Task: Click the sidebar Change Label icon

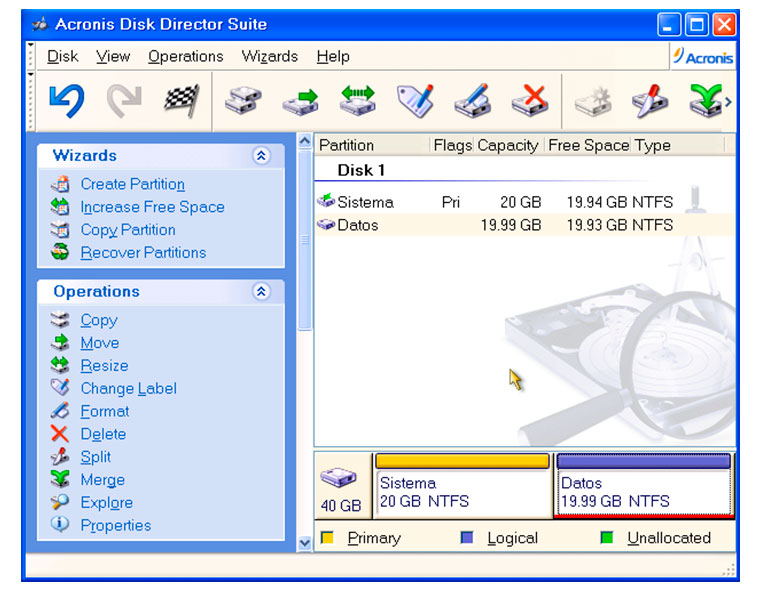Action: pyautogui.click(x=61, y=388)
